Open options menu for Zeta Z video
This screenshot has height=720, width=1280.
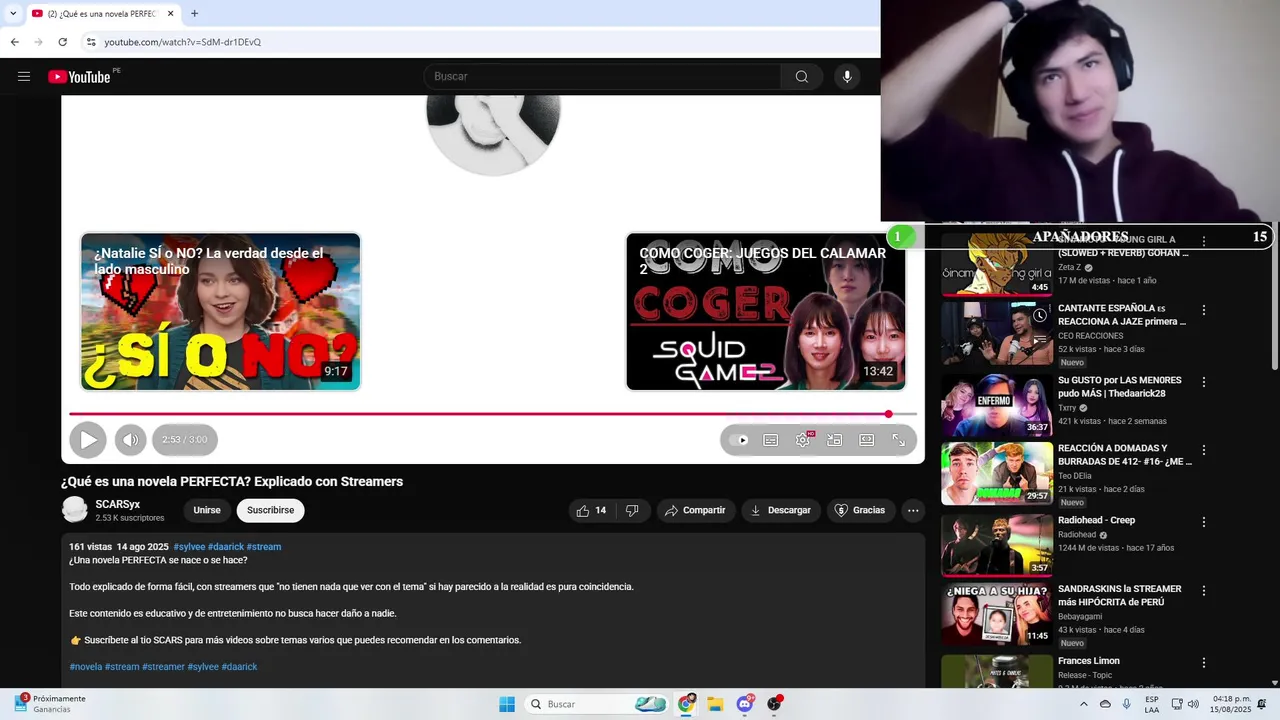1204,241
